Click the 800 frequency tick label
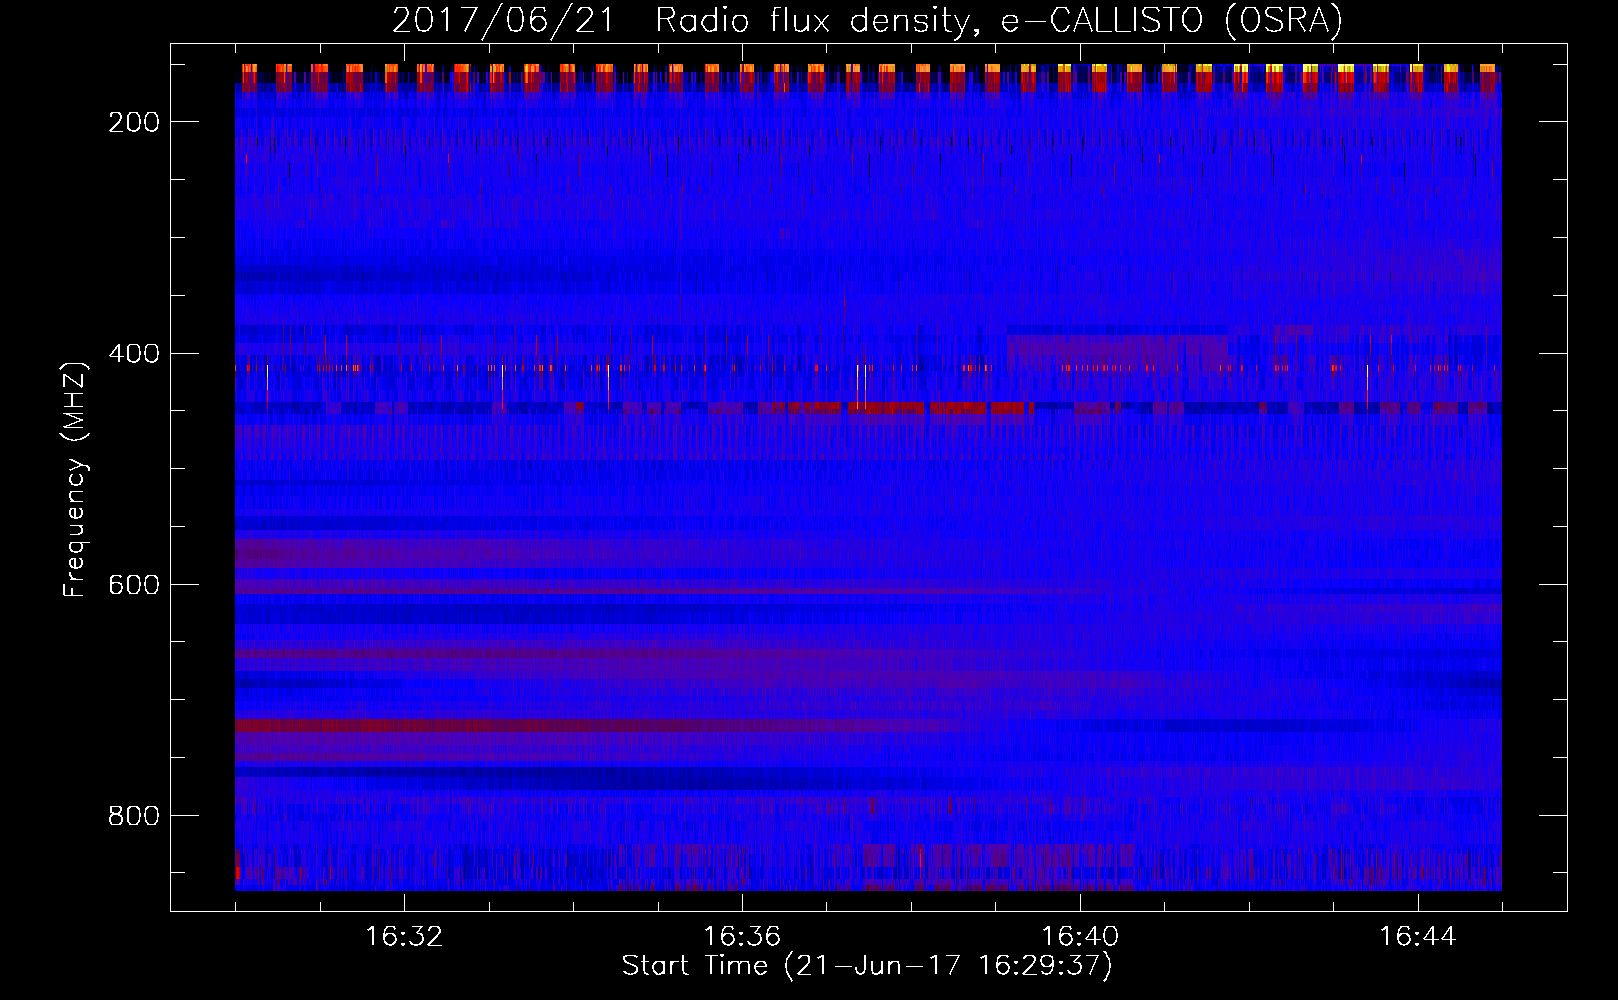 [x=134, y=816]
